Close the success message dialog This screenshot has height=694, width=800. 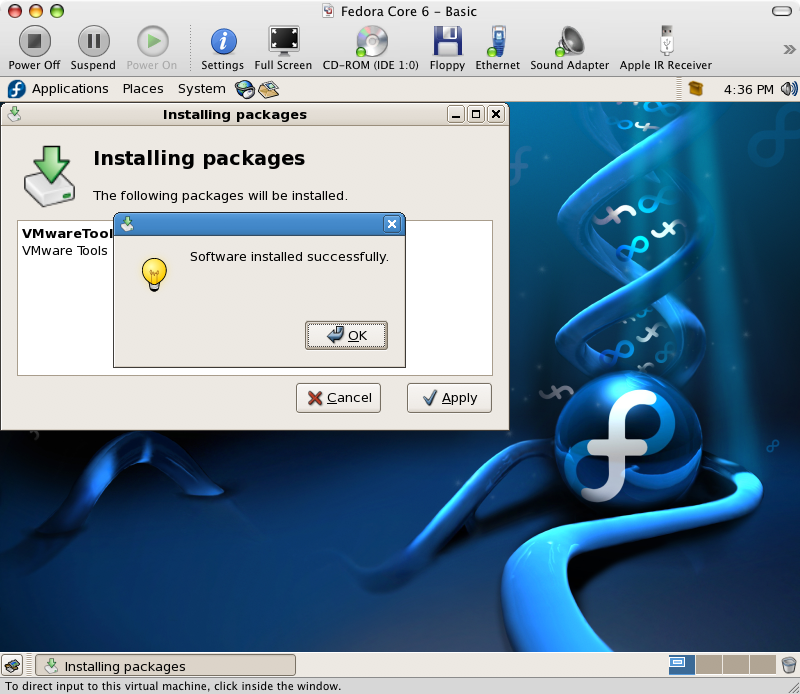coord(392,224)
